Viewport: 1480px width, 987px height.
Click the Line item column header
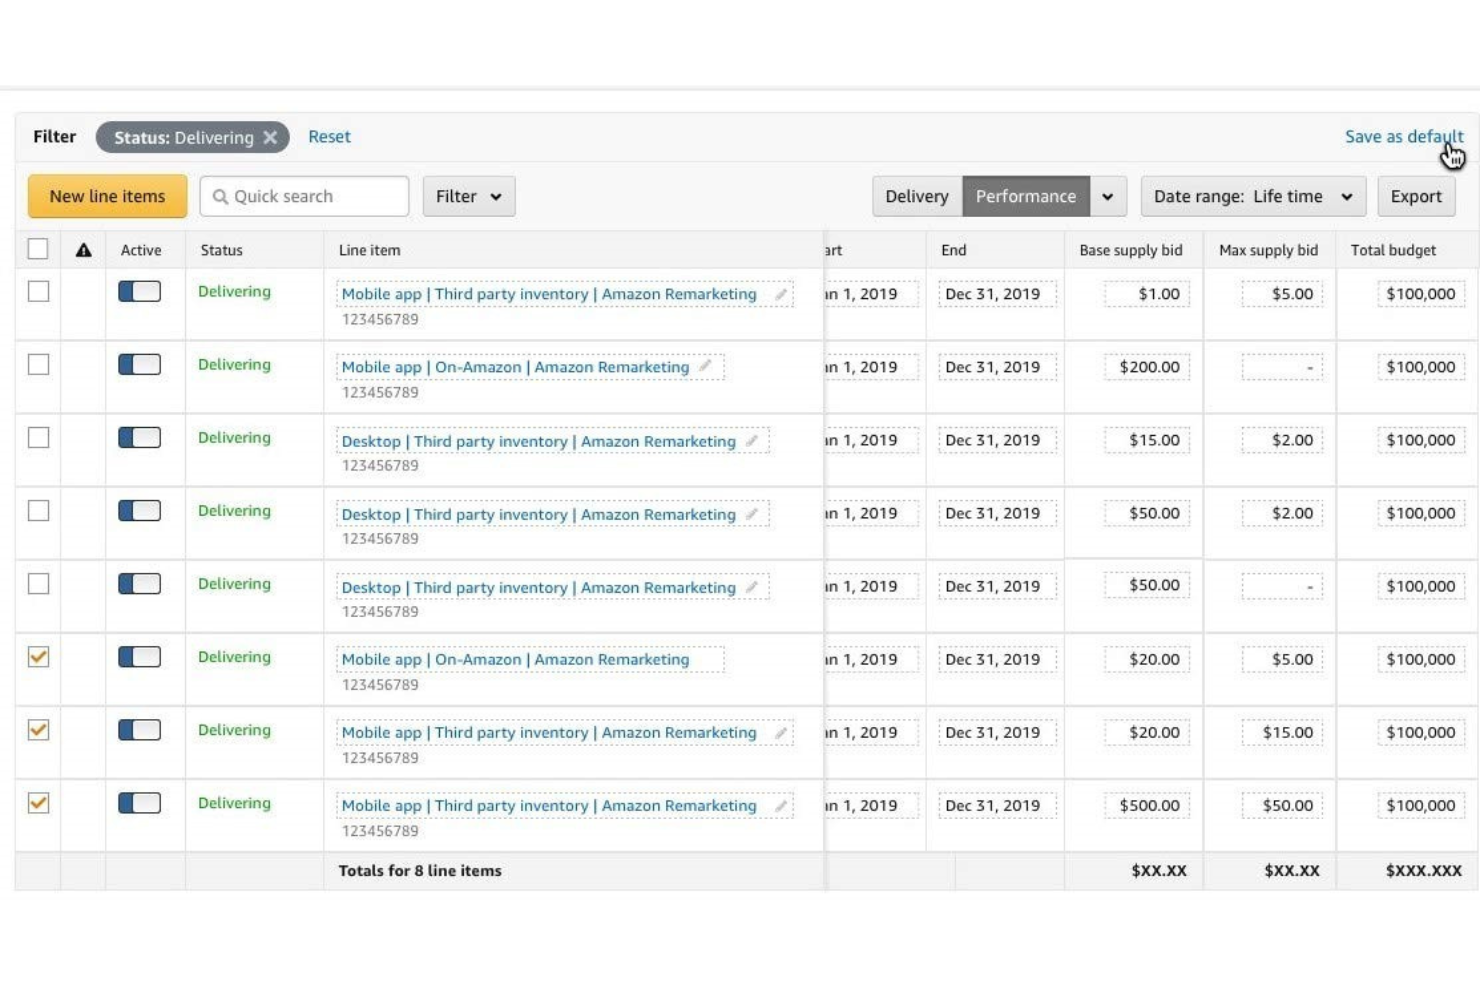point(369,250)
